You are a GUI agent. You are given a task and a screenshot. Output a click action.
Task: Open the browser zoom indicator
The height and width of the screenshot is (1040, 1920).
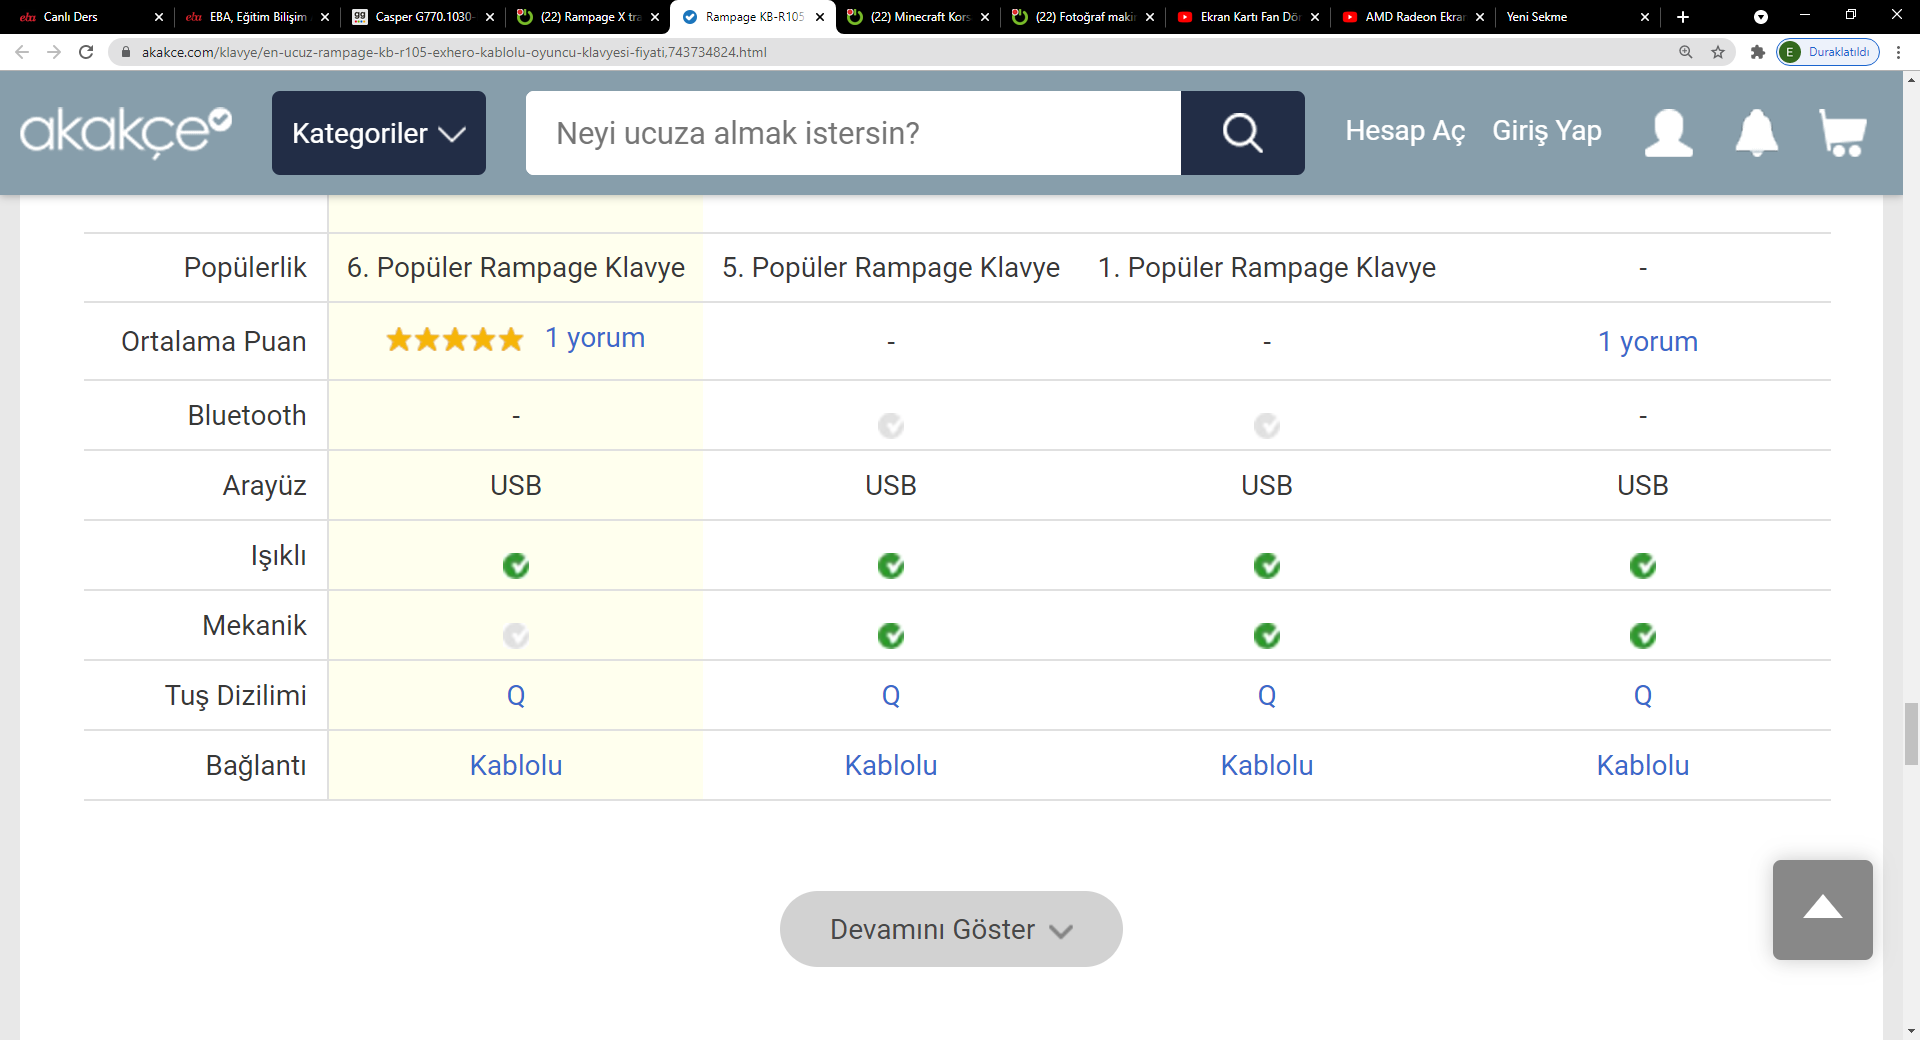point(1686,52)
